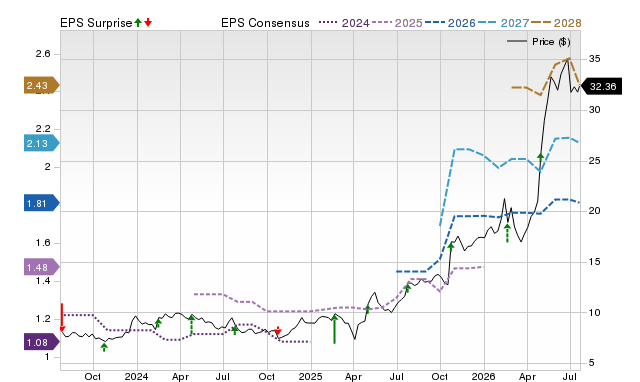640x382 pixels.
Task: Click the 2.13 value tag for 2027
Action: (x=42, y=143)
